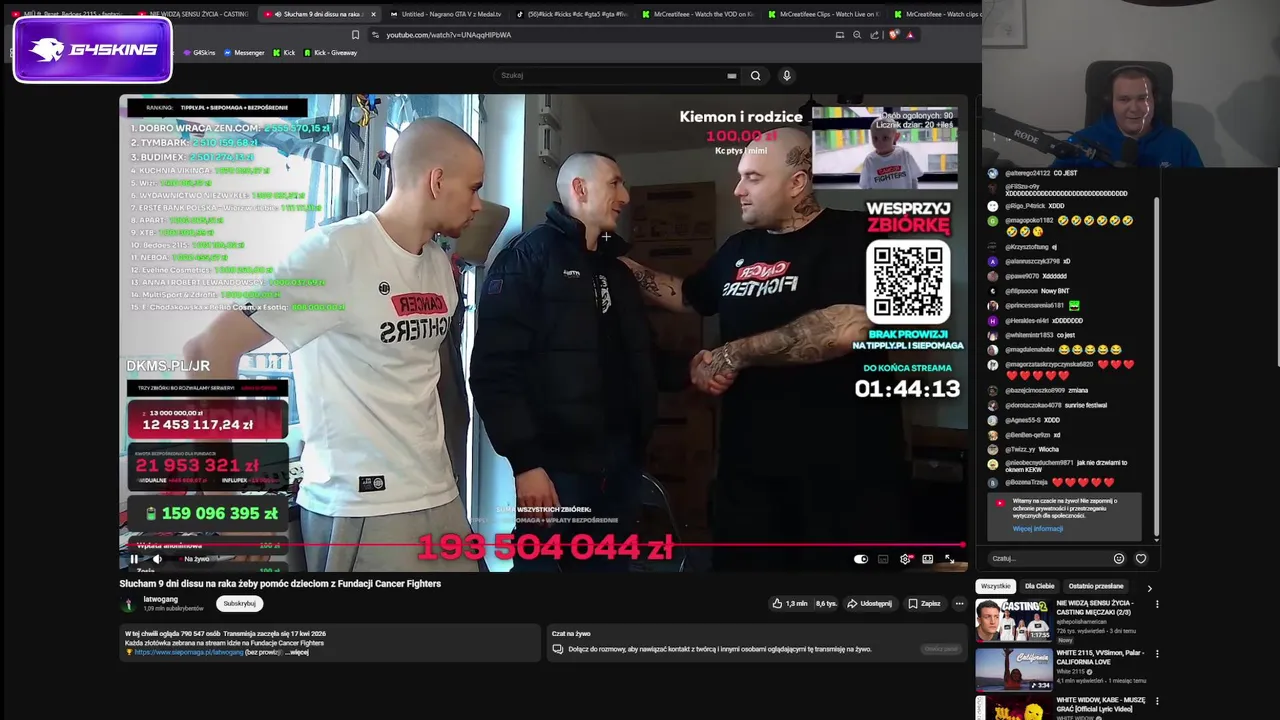Viewport: 1280px width, 720px height.
Task: Open the latwogang channel avatar
Action: [x=128, y=604]
